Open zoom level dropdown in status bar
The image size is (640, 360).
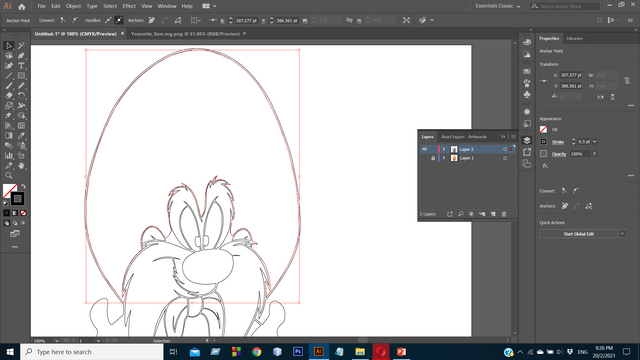coord(56,340)
